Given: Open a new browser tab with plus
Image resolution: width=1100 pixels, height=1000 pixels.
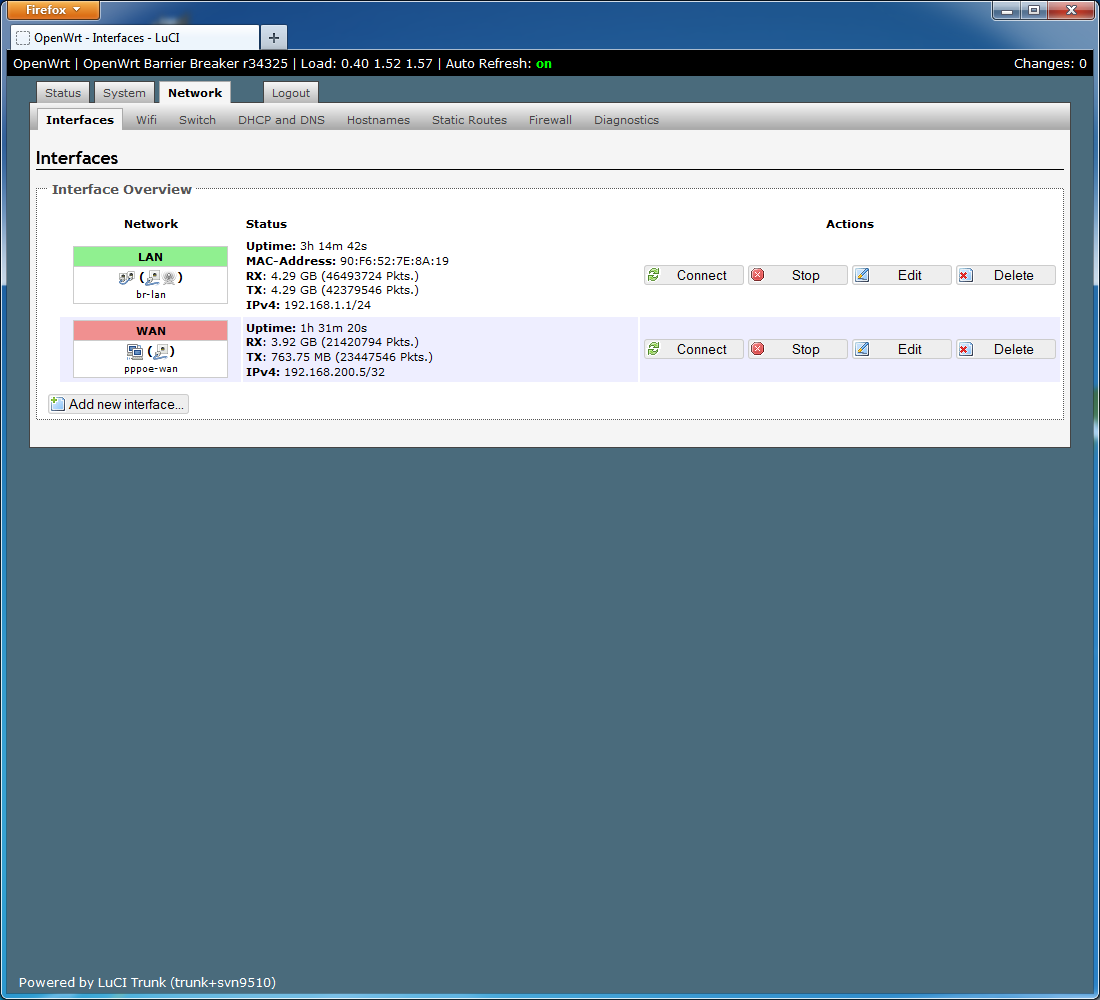Looking at the screenshot, I should 274,37.
